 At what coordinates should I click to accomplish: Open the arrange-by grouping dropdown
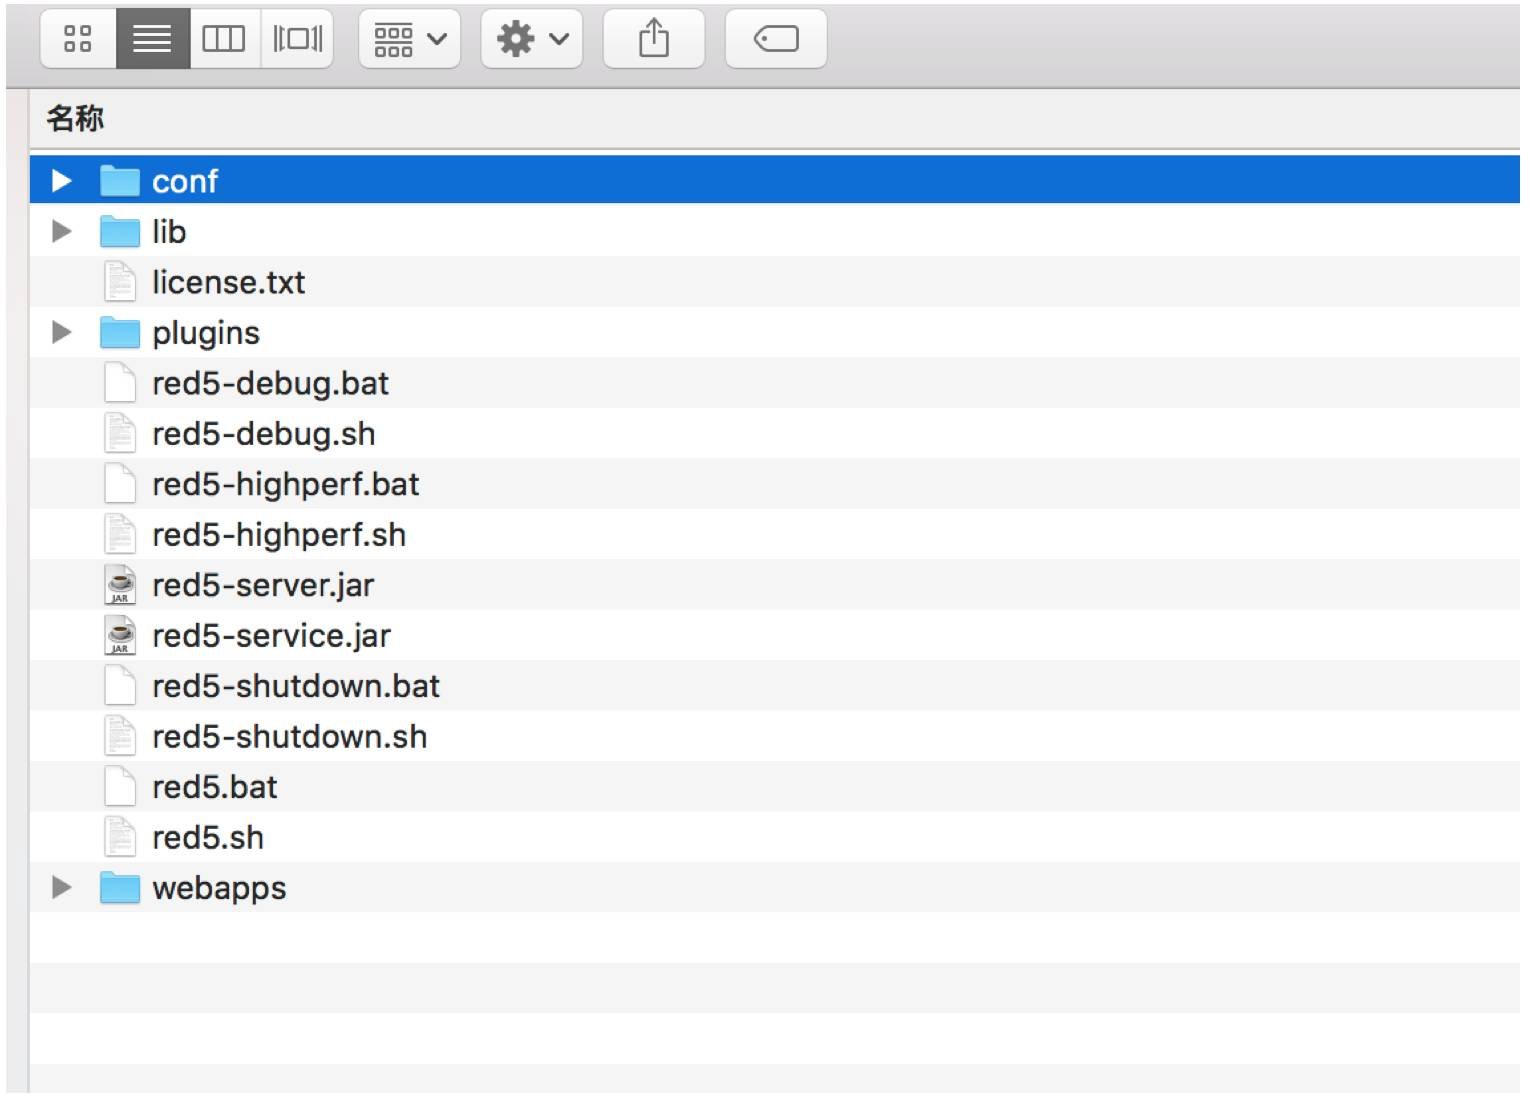409,39
